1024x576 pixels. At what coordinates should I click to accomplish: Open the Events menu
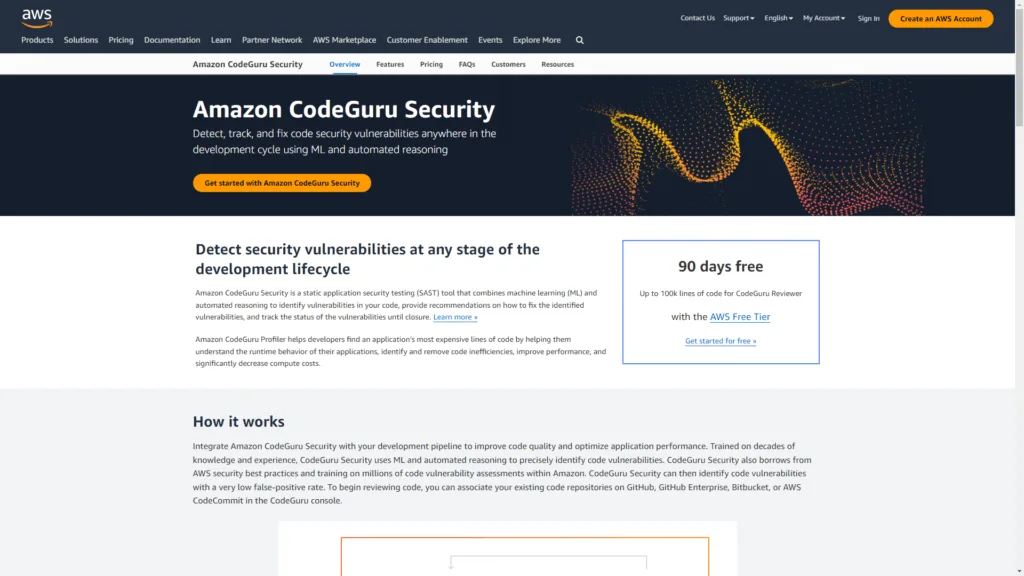point(490,40)
